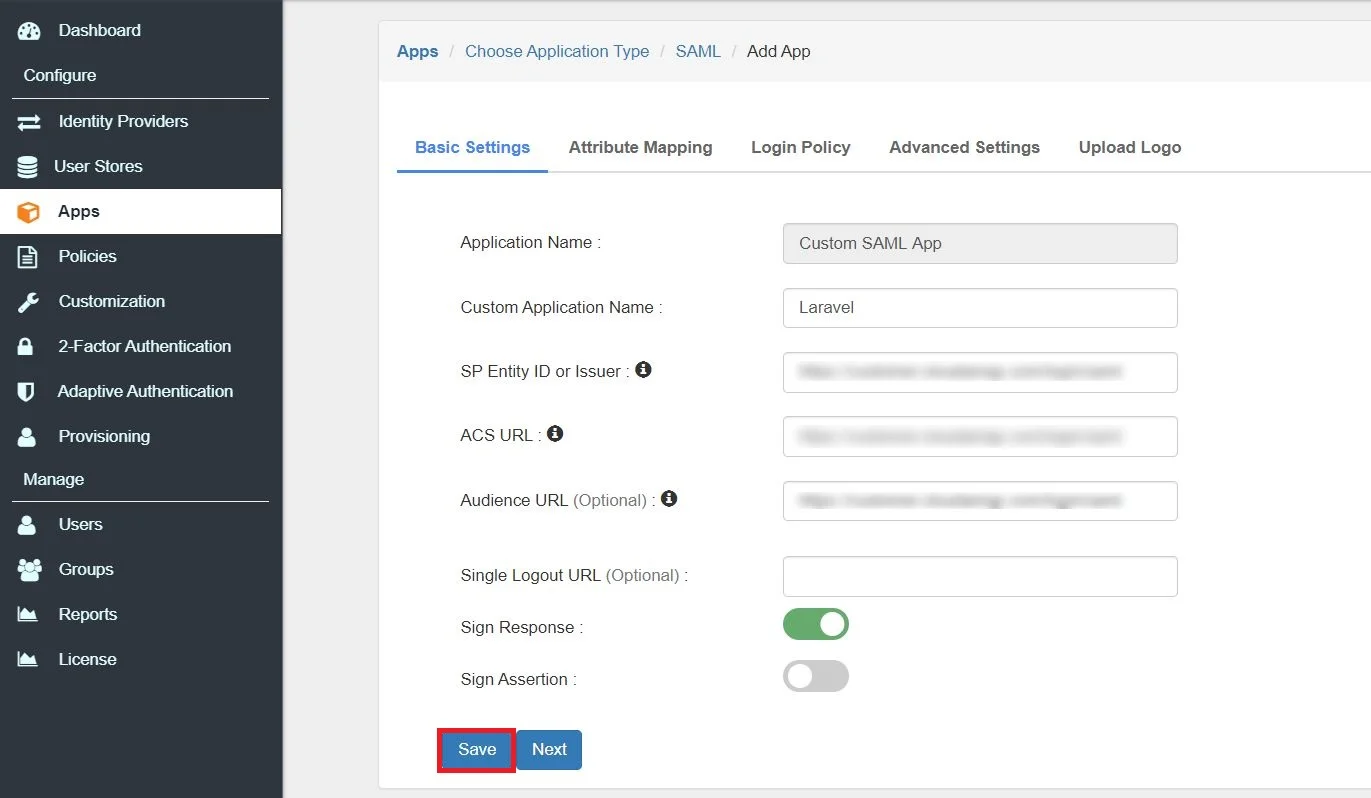Image resolution: width=1371 pixels, height=798 pixels.
Task: Click info icon beside ACS URL
Action: [555, 434]
